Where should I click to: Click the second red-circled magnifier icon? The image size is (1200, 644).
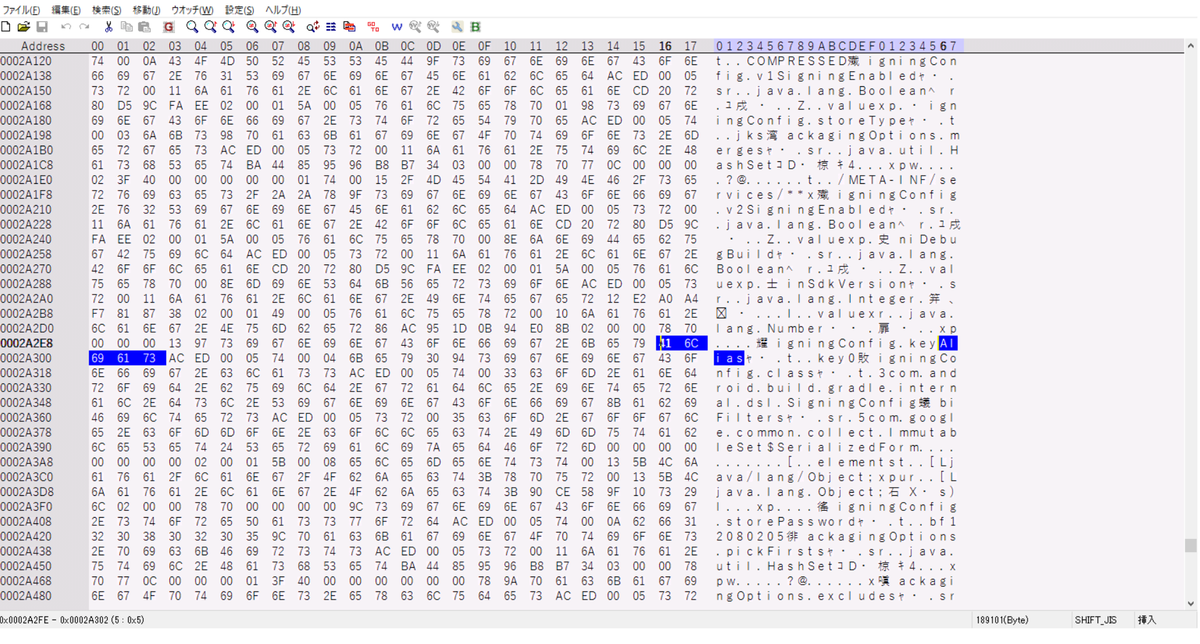point(270,27)
